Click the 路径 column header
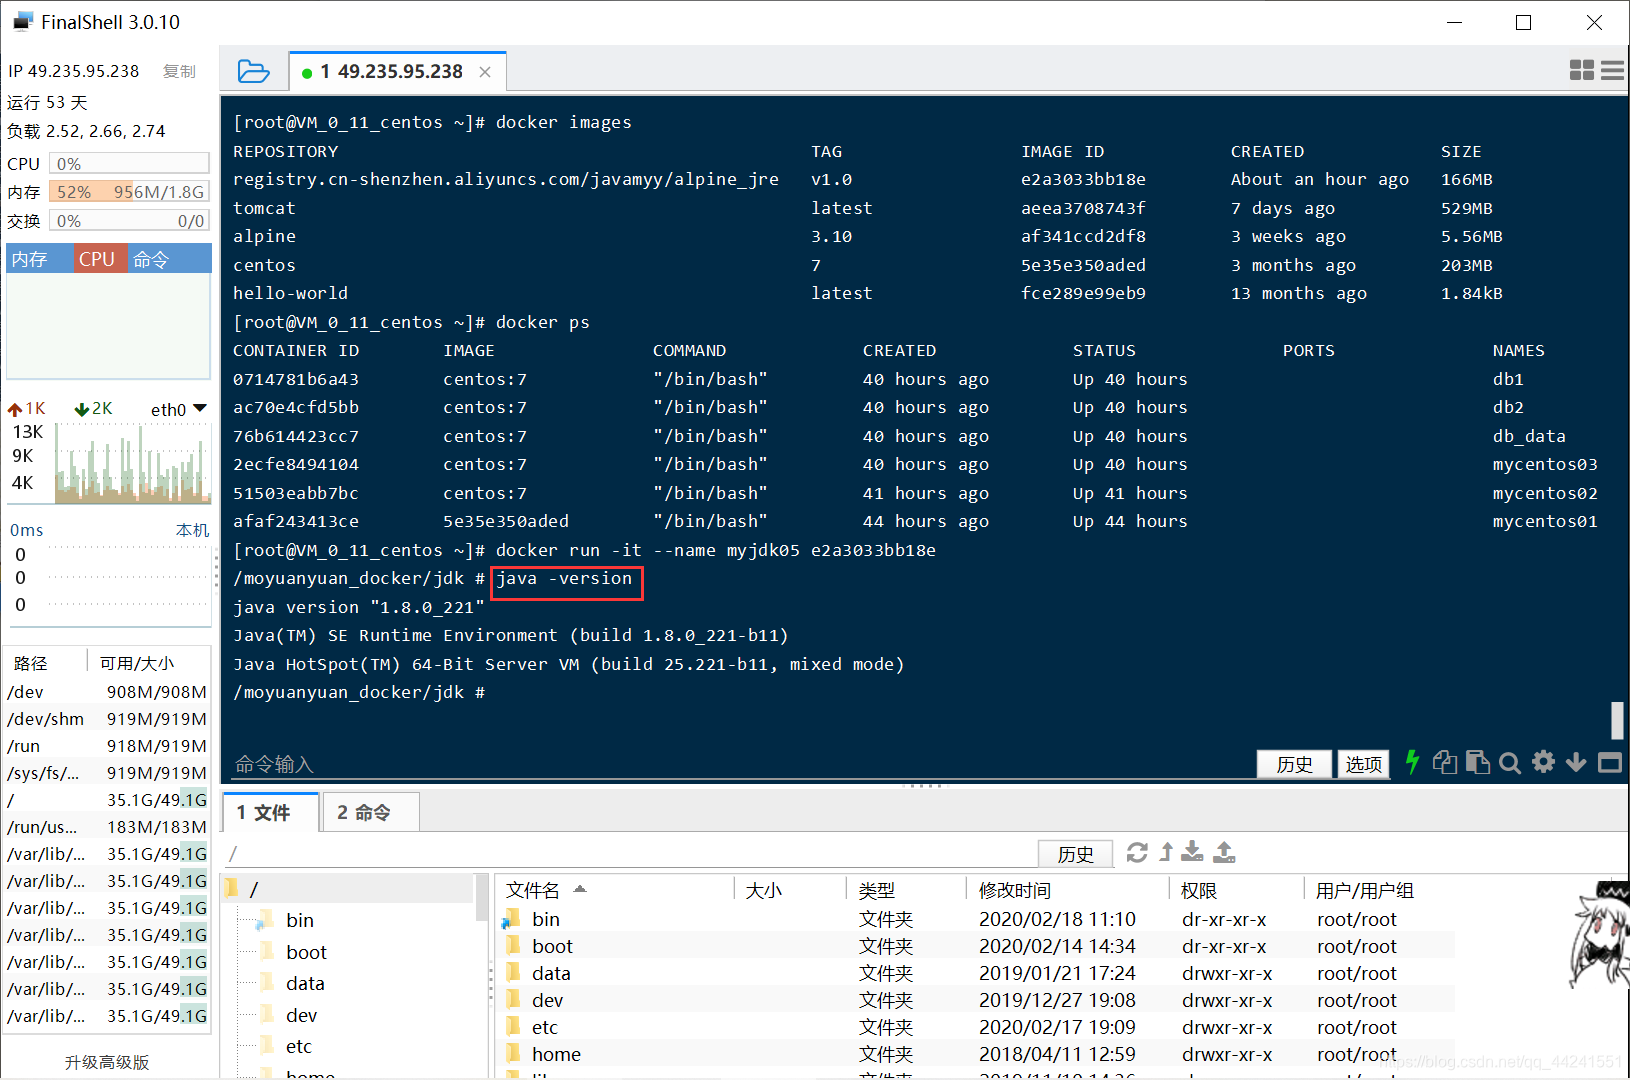The height and width of the screenshot is (1080, 1630). (x=46, y=663)
